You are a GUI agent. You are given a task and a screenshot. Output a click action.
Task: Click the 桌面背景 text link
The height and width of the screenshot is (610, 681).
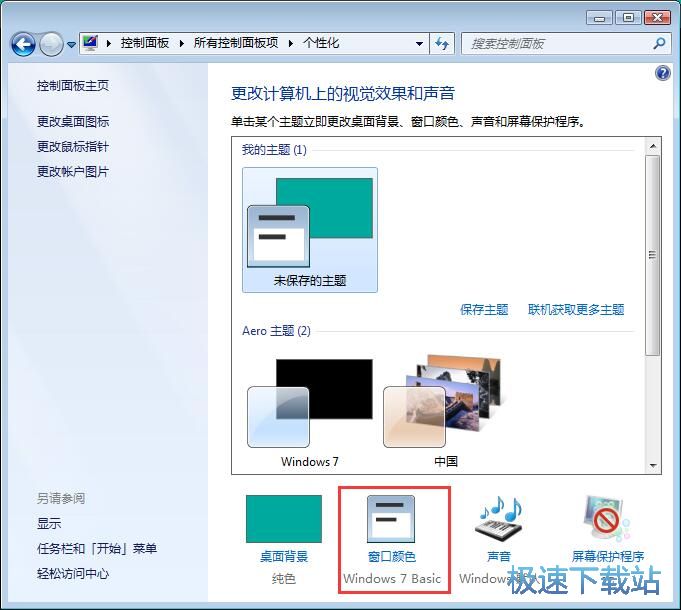(284, 557)
